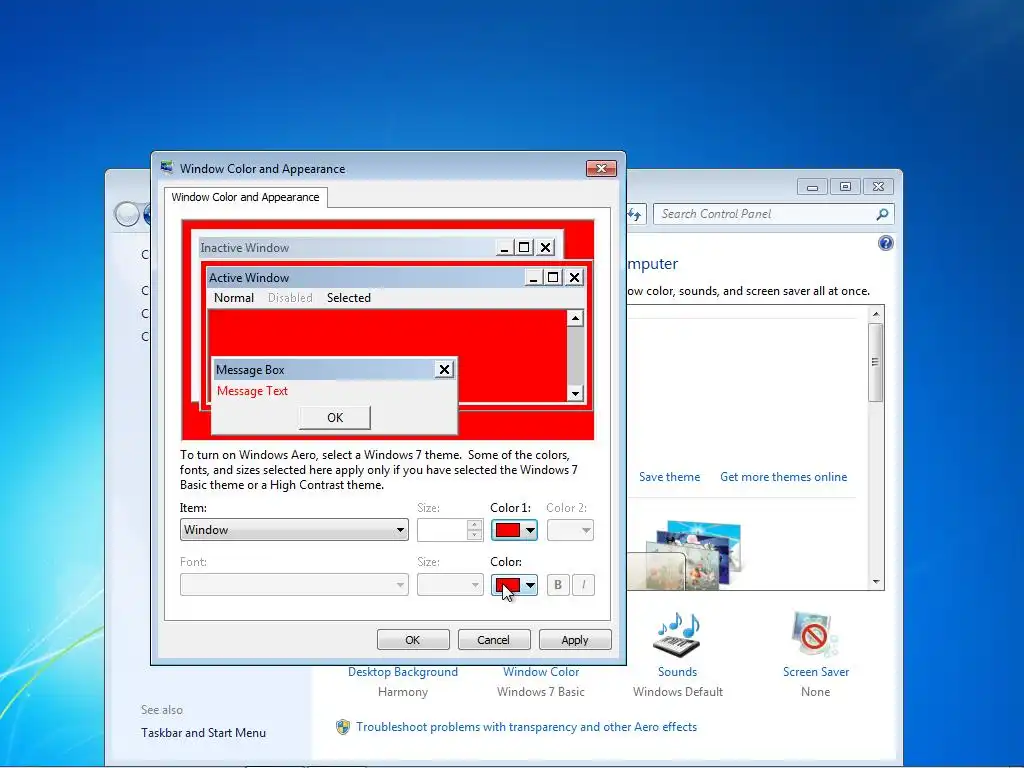Close the Window Color and Appearance dialog
Screen dimensions: 1024x768
[x=601, y=168]
